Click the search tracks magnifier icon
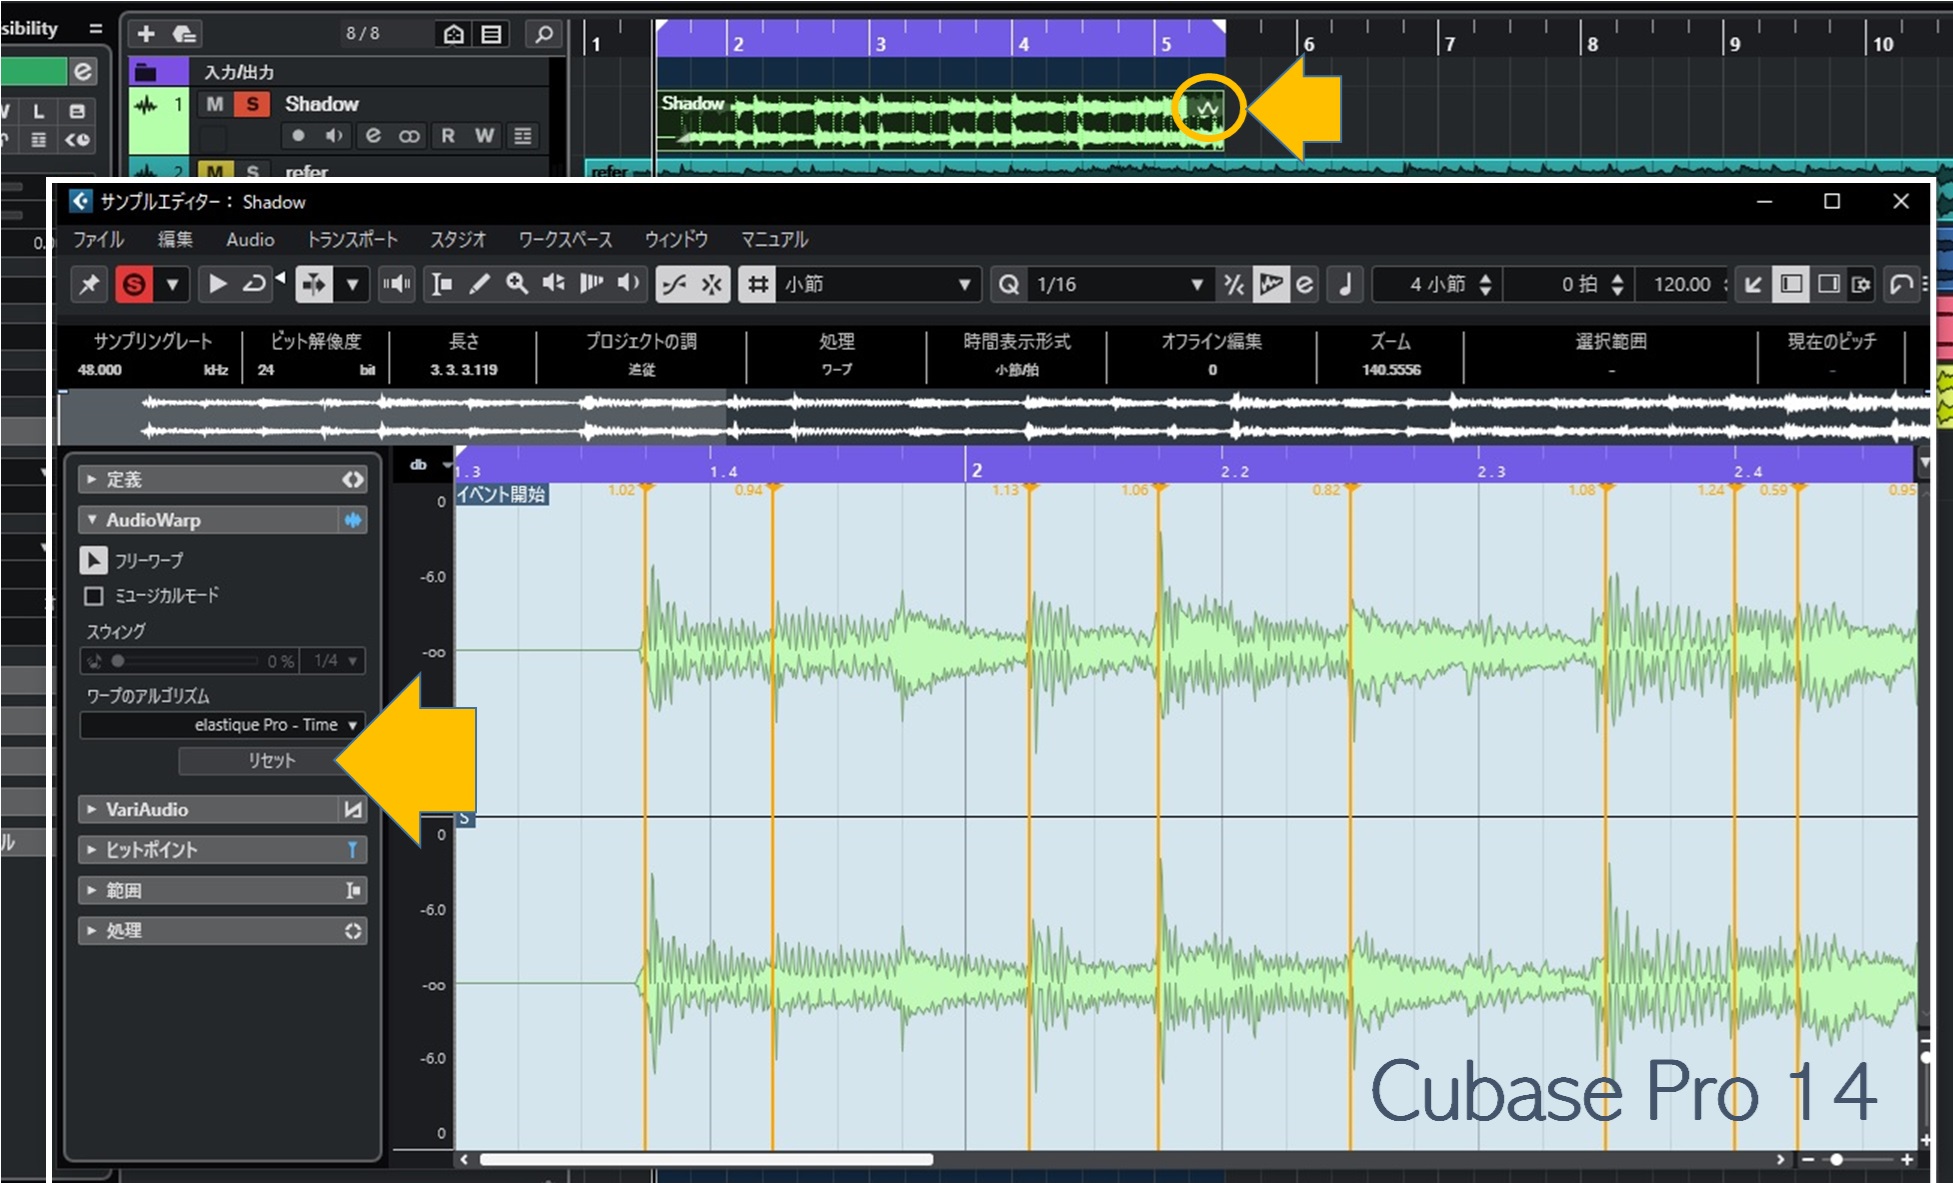 click(543, 34)
